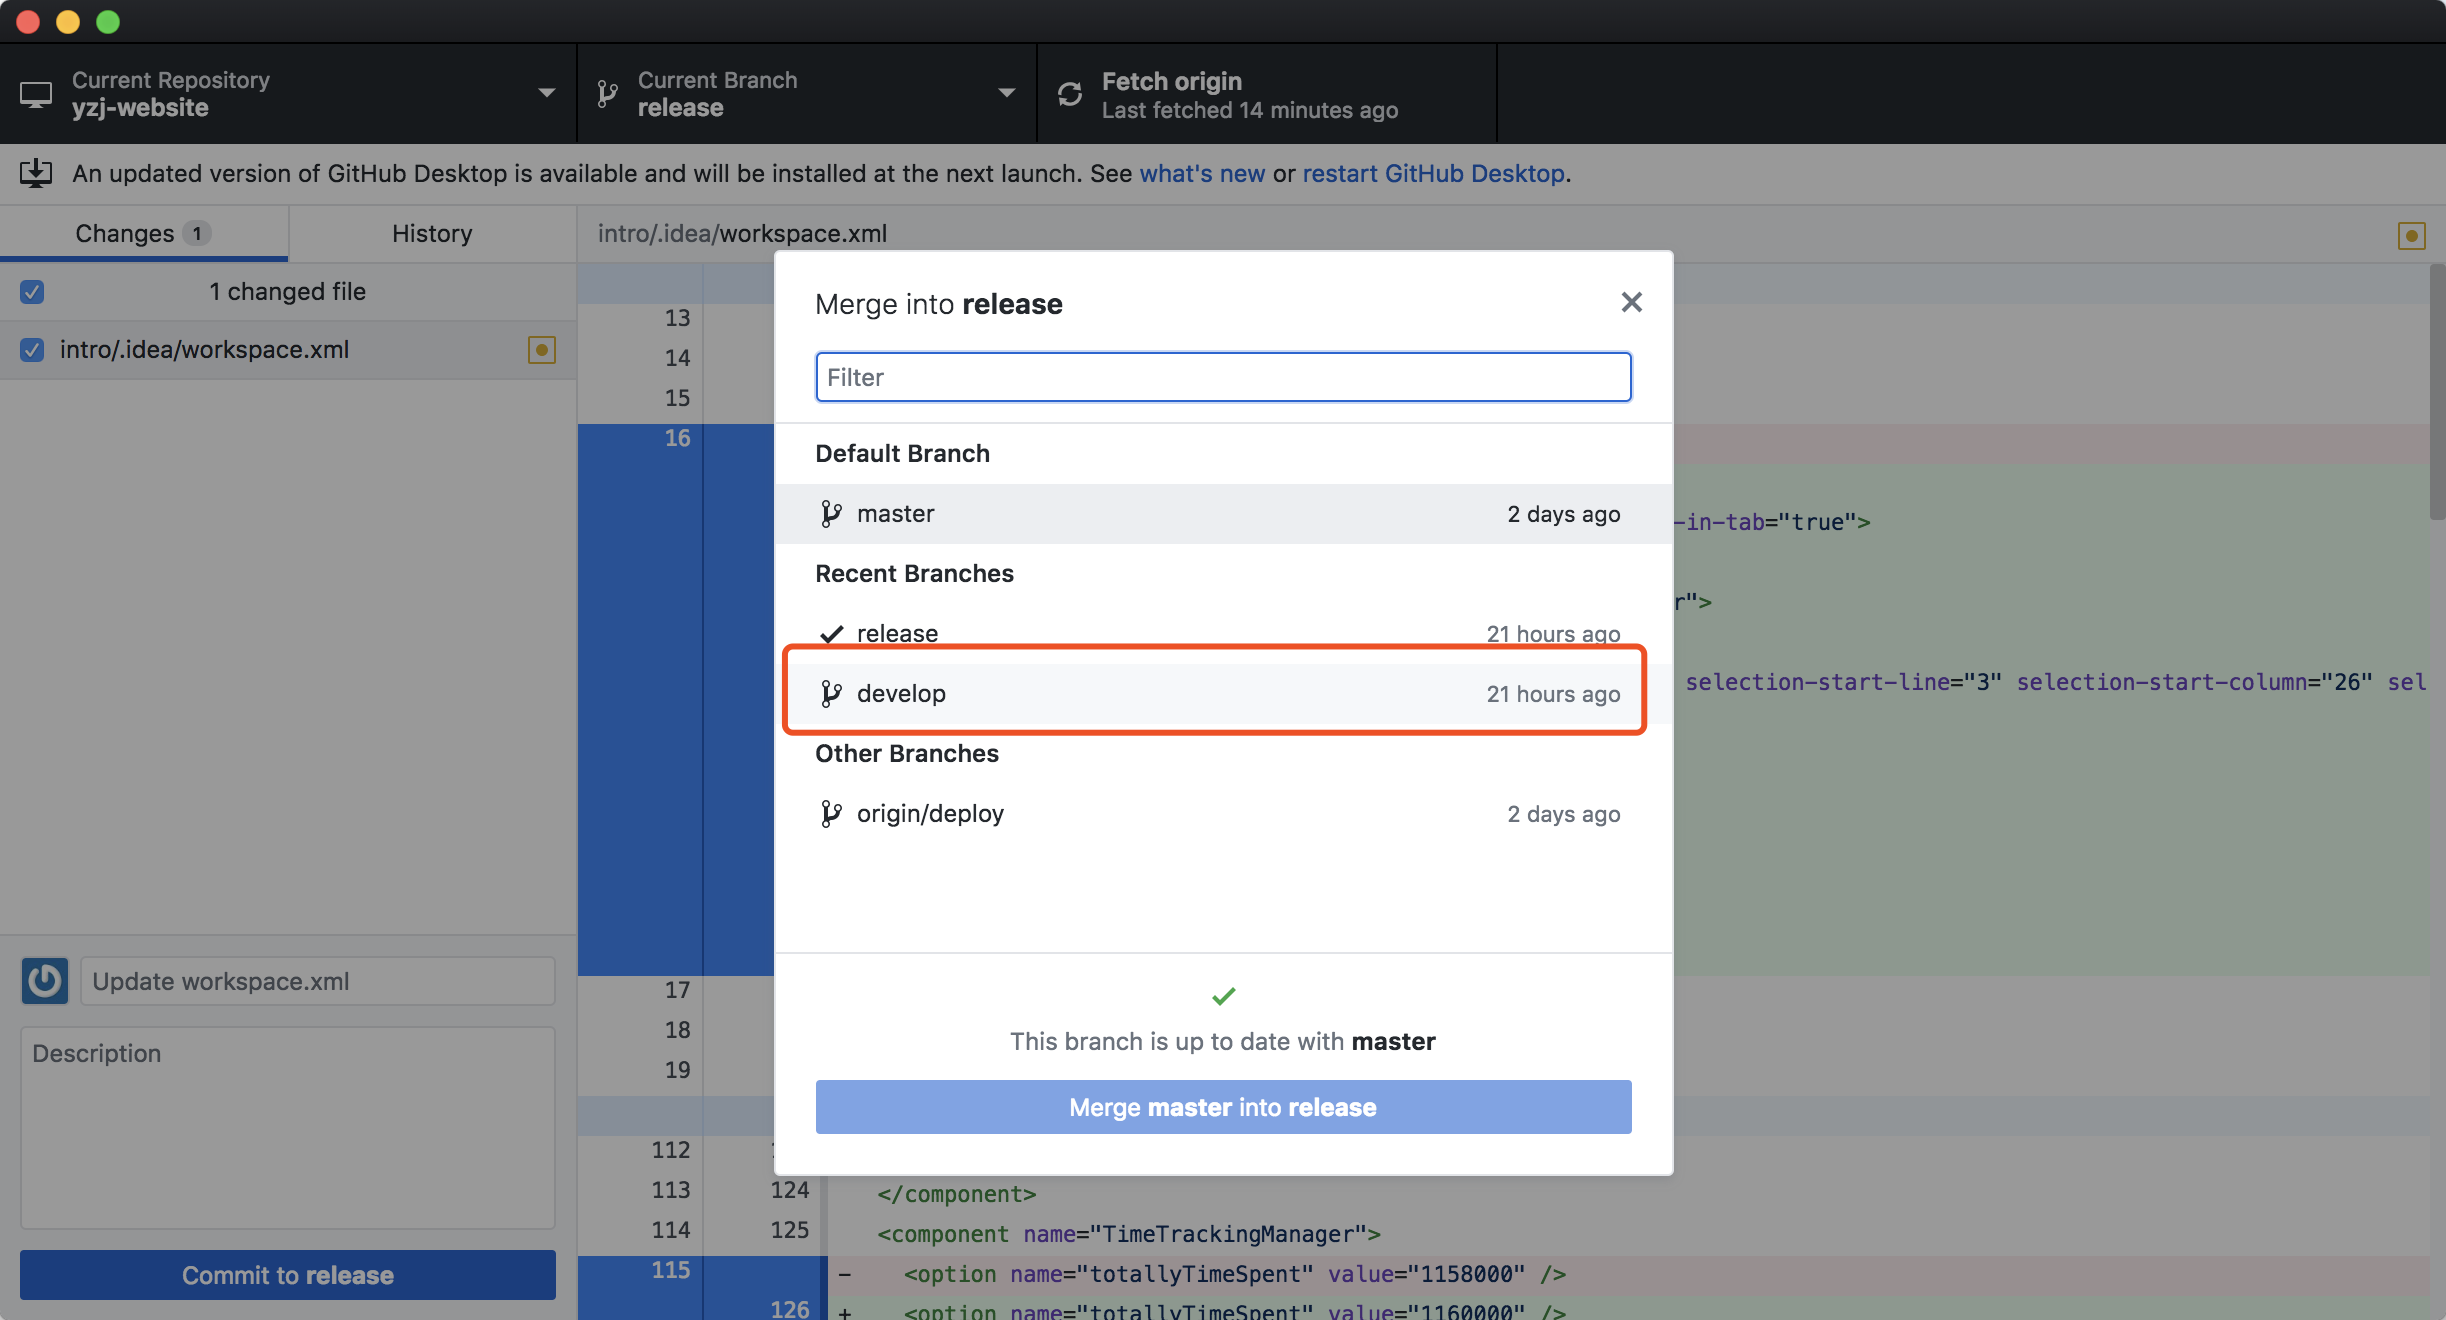Click modified status icon on workspace.xml row
This screenshot has width=2446, height=1320.
pyautogui.click(x=541, y=350)
